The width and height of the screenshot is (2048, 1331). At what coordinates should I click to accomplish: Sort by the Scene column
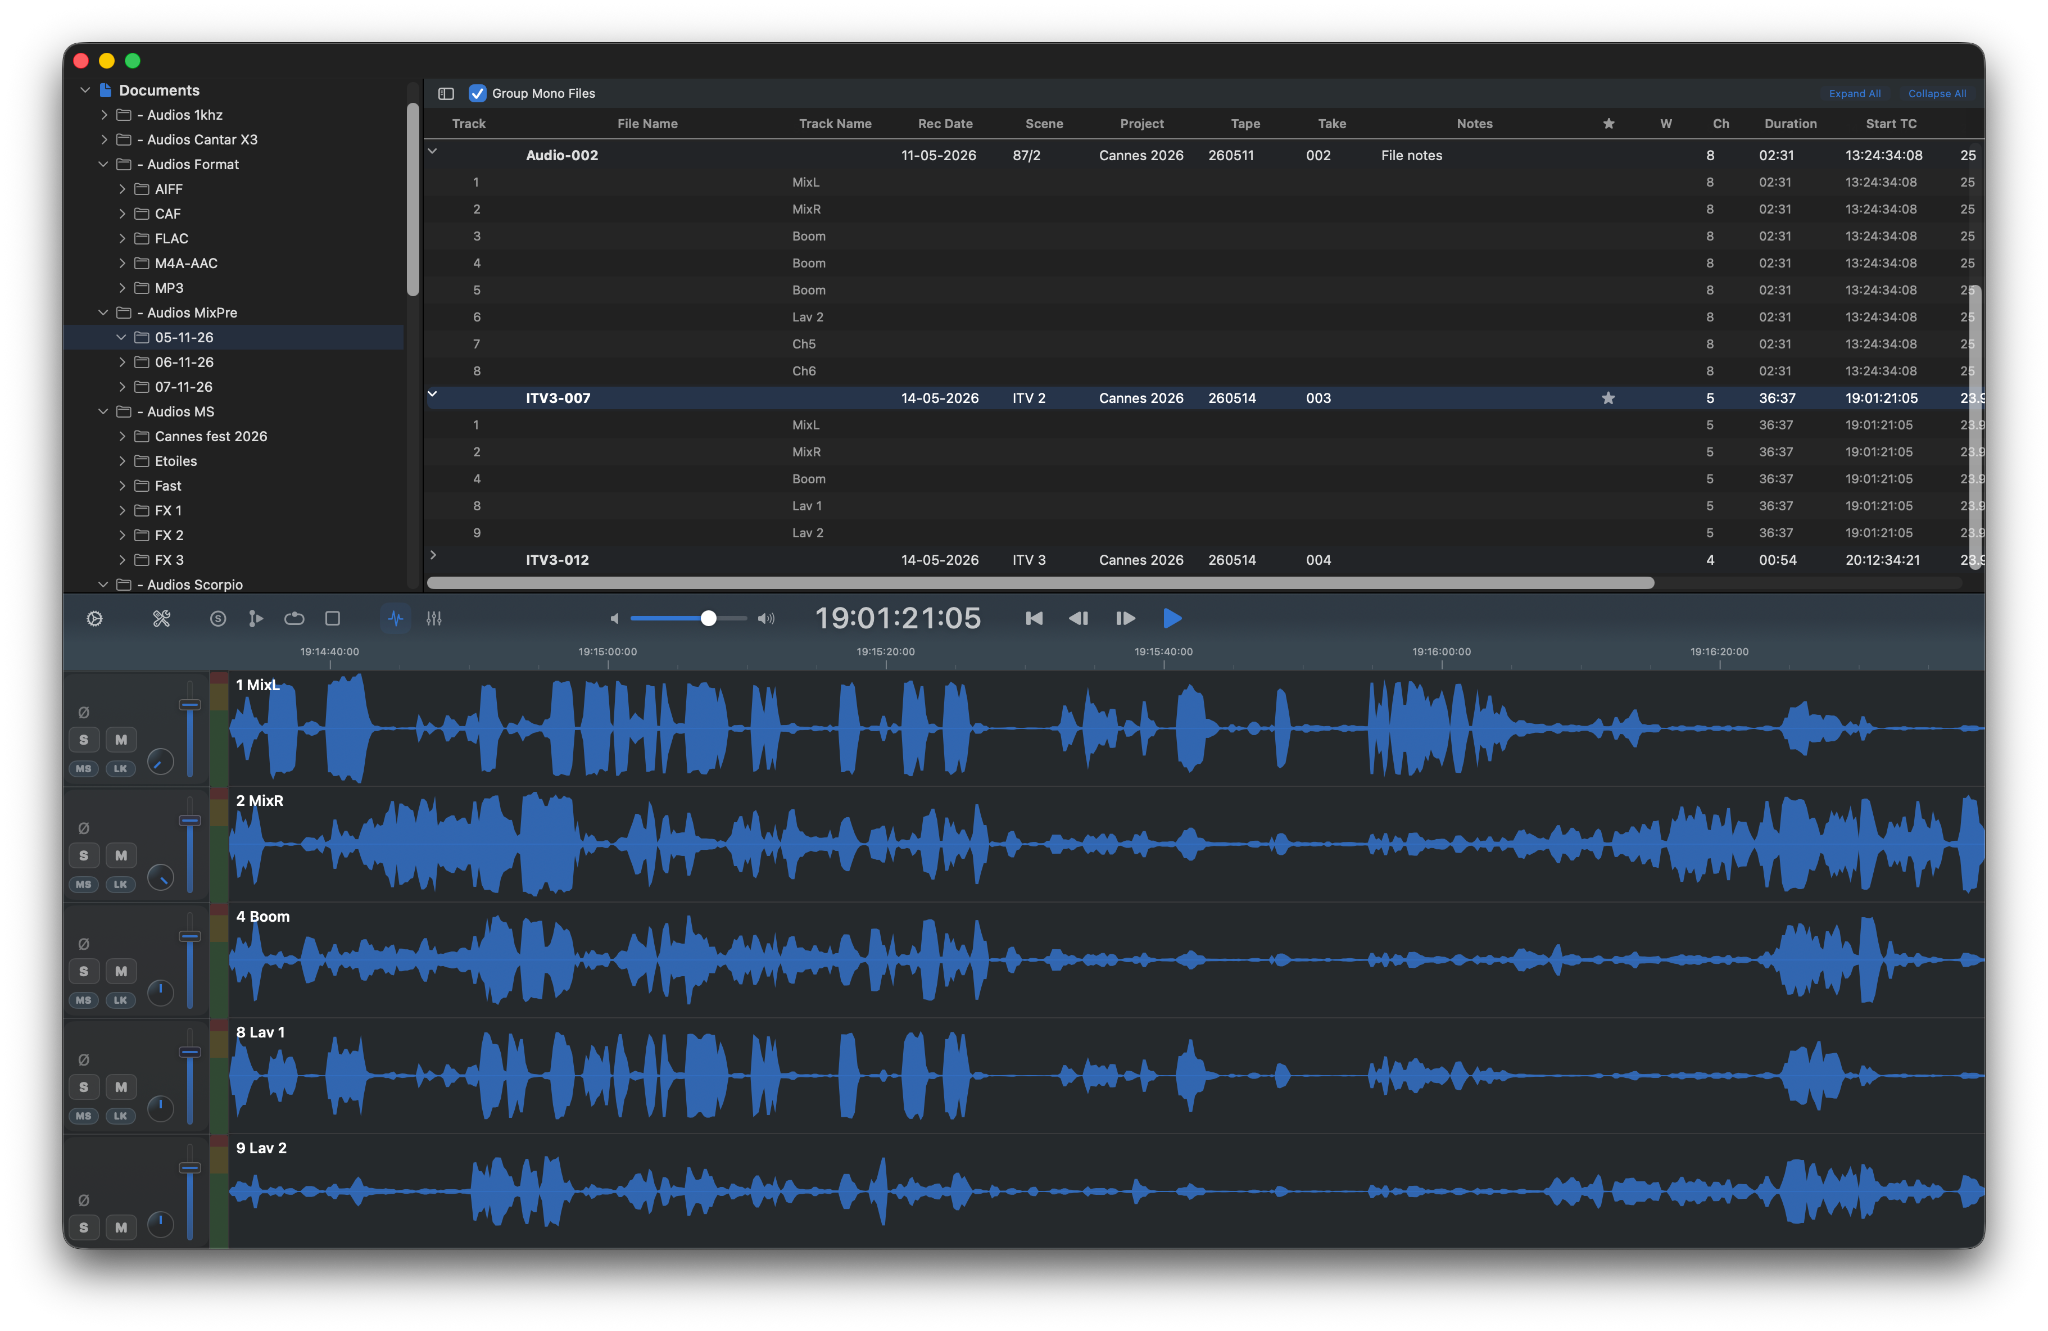point(1044,124)
